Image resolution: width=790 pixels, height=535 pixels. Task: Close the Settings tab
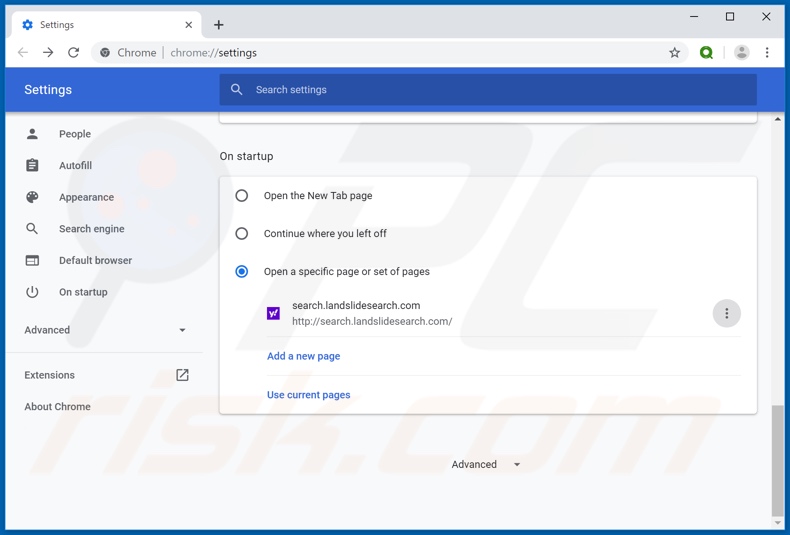(188, 25)
